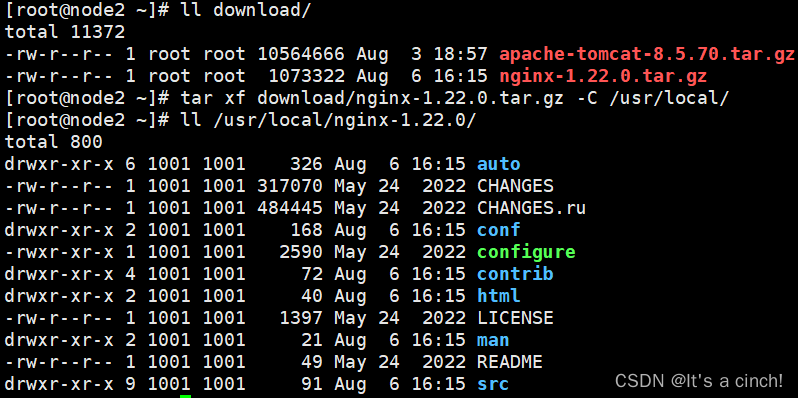The height and width of the screenshot is (398, 798).
Task: Click the 'total 11372' line
Action: click(65, 32)
